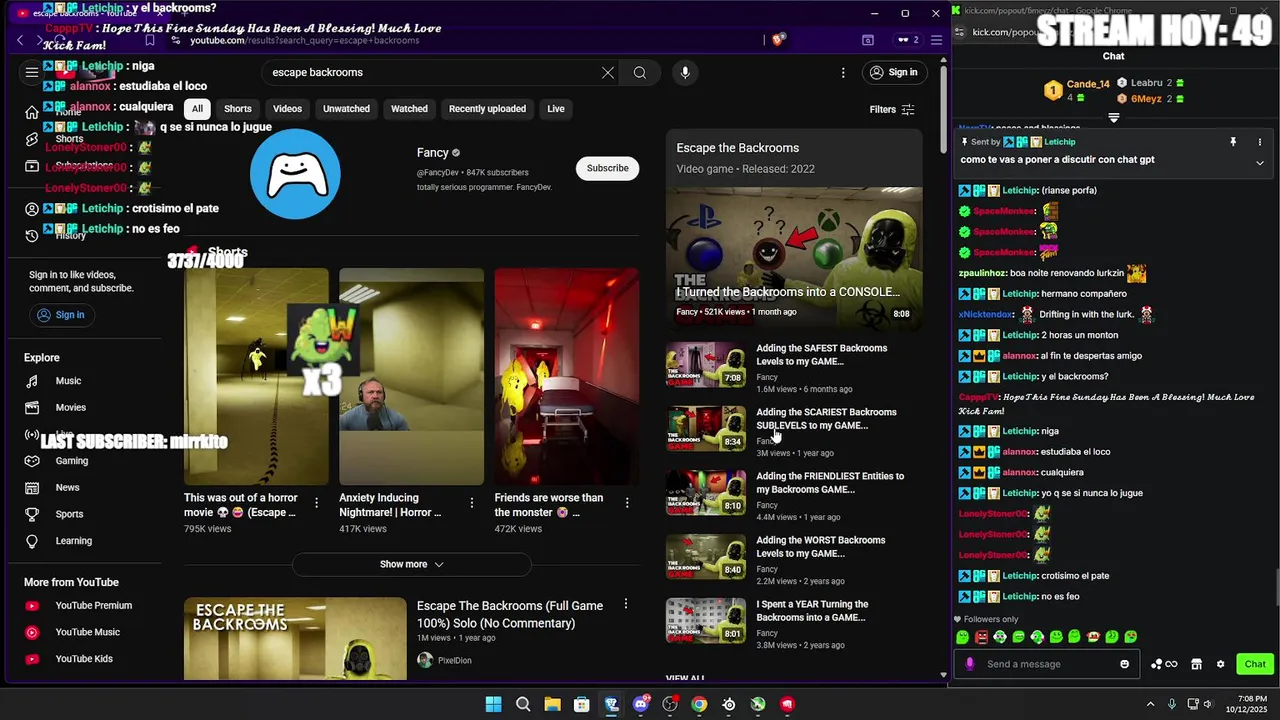Open OBS Studio from the taskbar

[670, 704]
